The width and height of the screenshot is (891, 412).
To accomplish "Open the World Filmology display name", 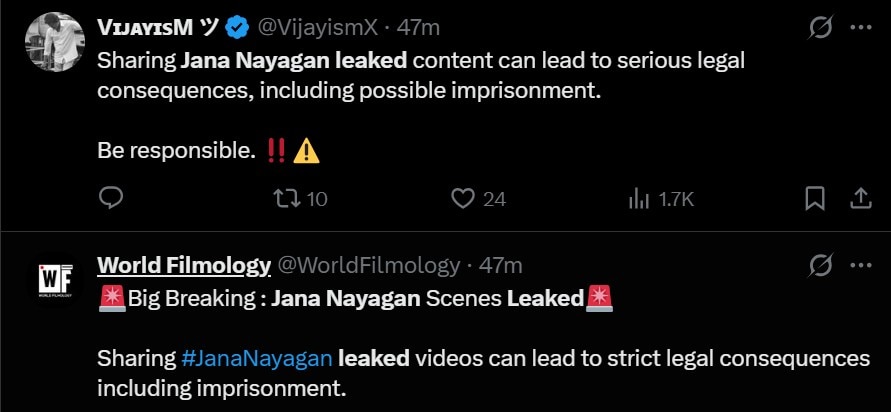I will [x=184, y=265].
